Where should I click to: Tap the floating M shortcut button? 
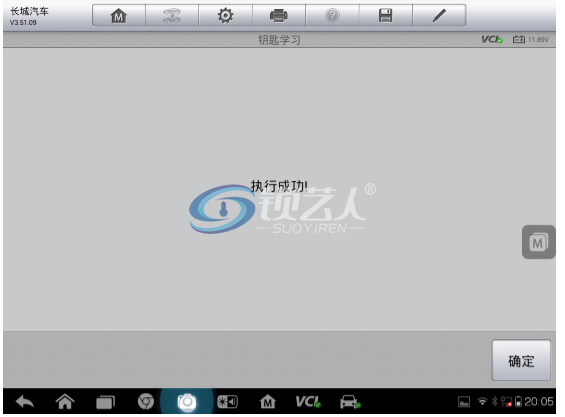coord(538,242)
